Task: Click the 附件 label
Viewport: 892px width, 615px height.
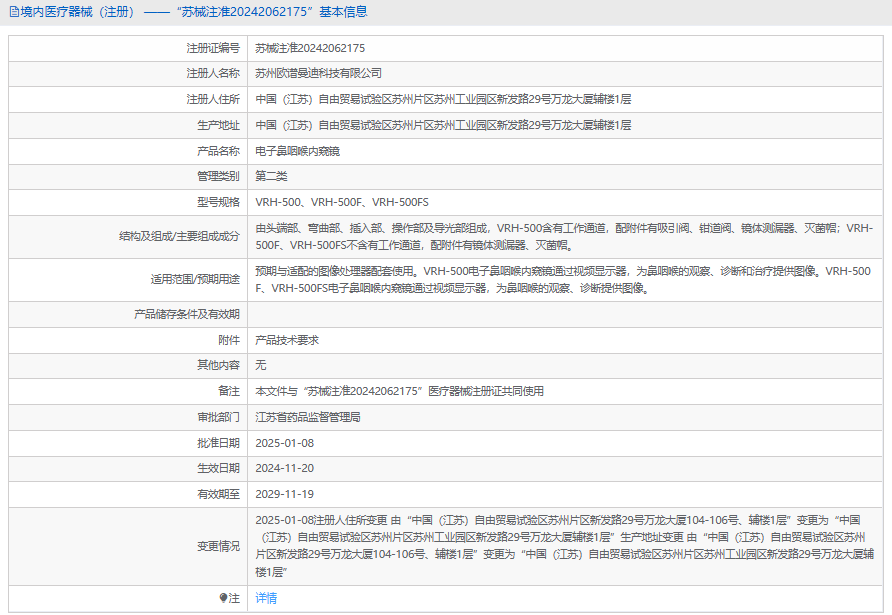Action: [229, 340]
